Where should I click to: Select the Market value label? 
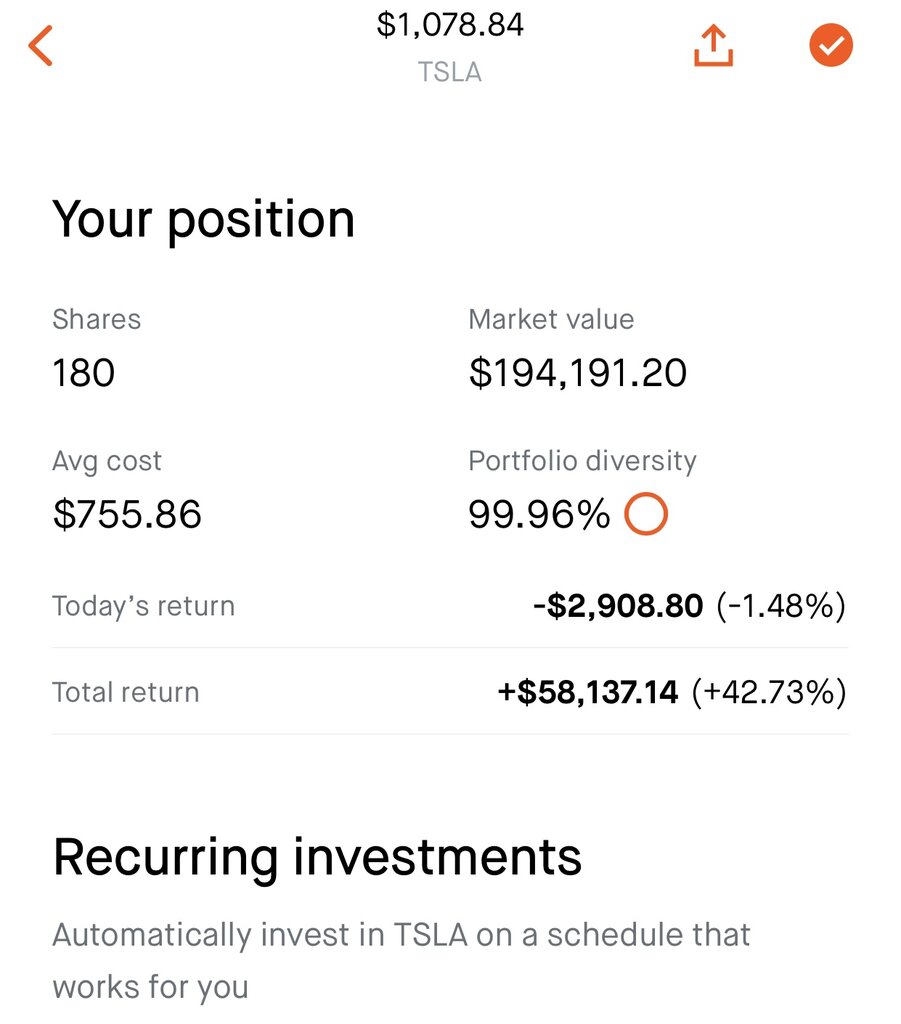pyautogui.click(x=551, y=319)
